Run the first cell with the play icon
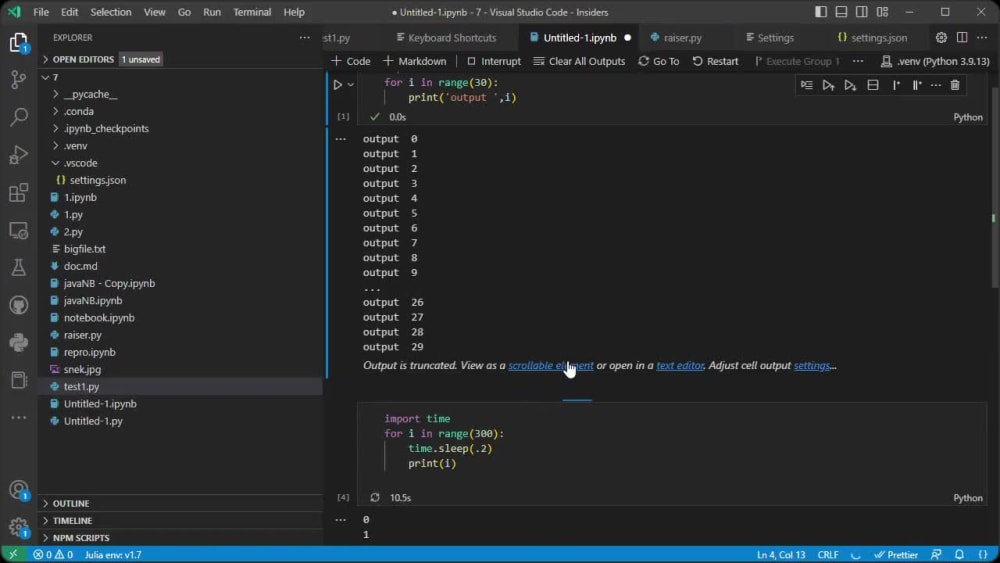This screenshot has height=563, width=1000. coord(338,85)
